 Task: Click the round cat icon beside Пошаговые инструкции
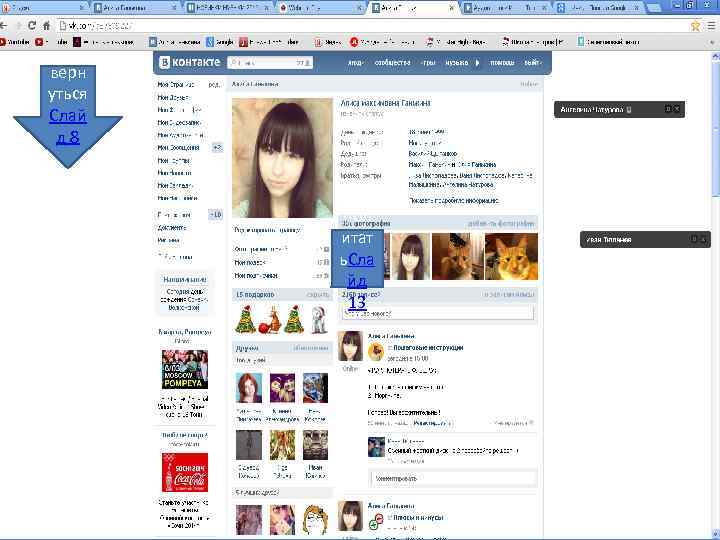pos(376,352)
